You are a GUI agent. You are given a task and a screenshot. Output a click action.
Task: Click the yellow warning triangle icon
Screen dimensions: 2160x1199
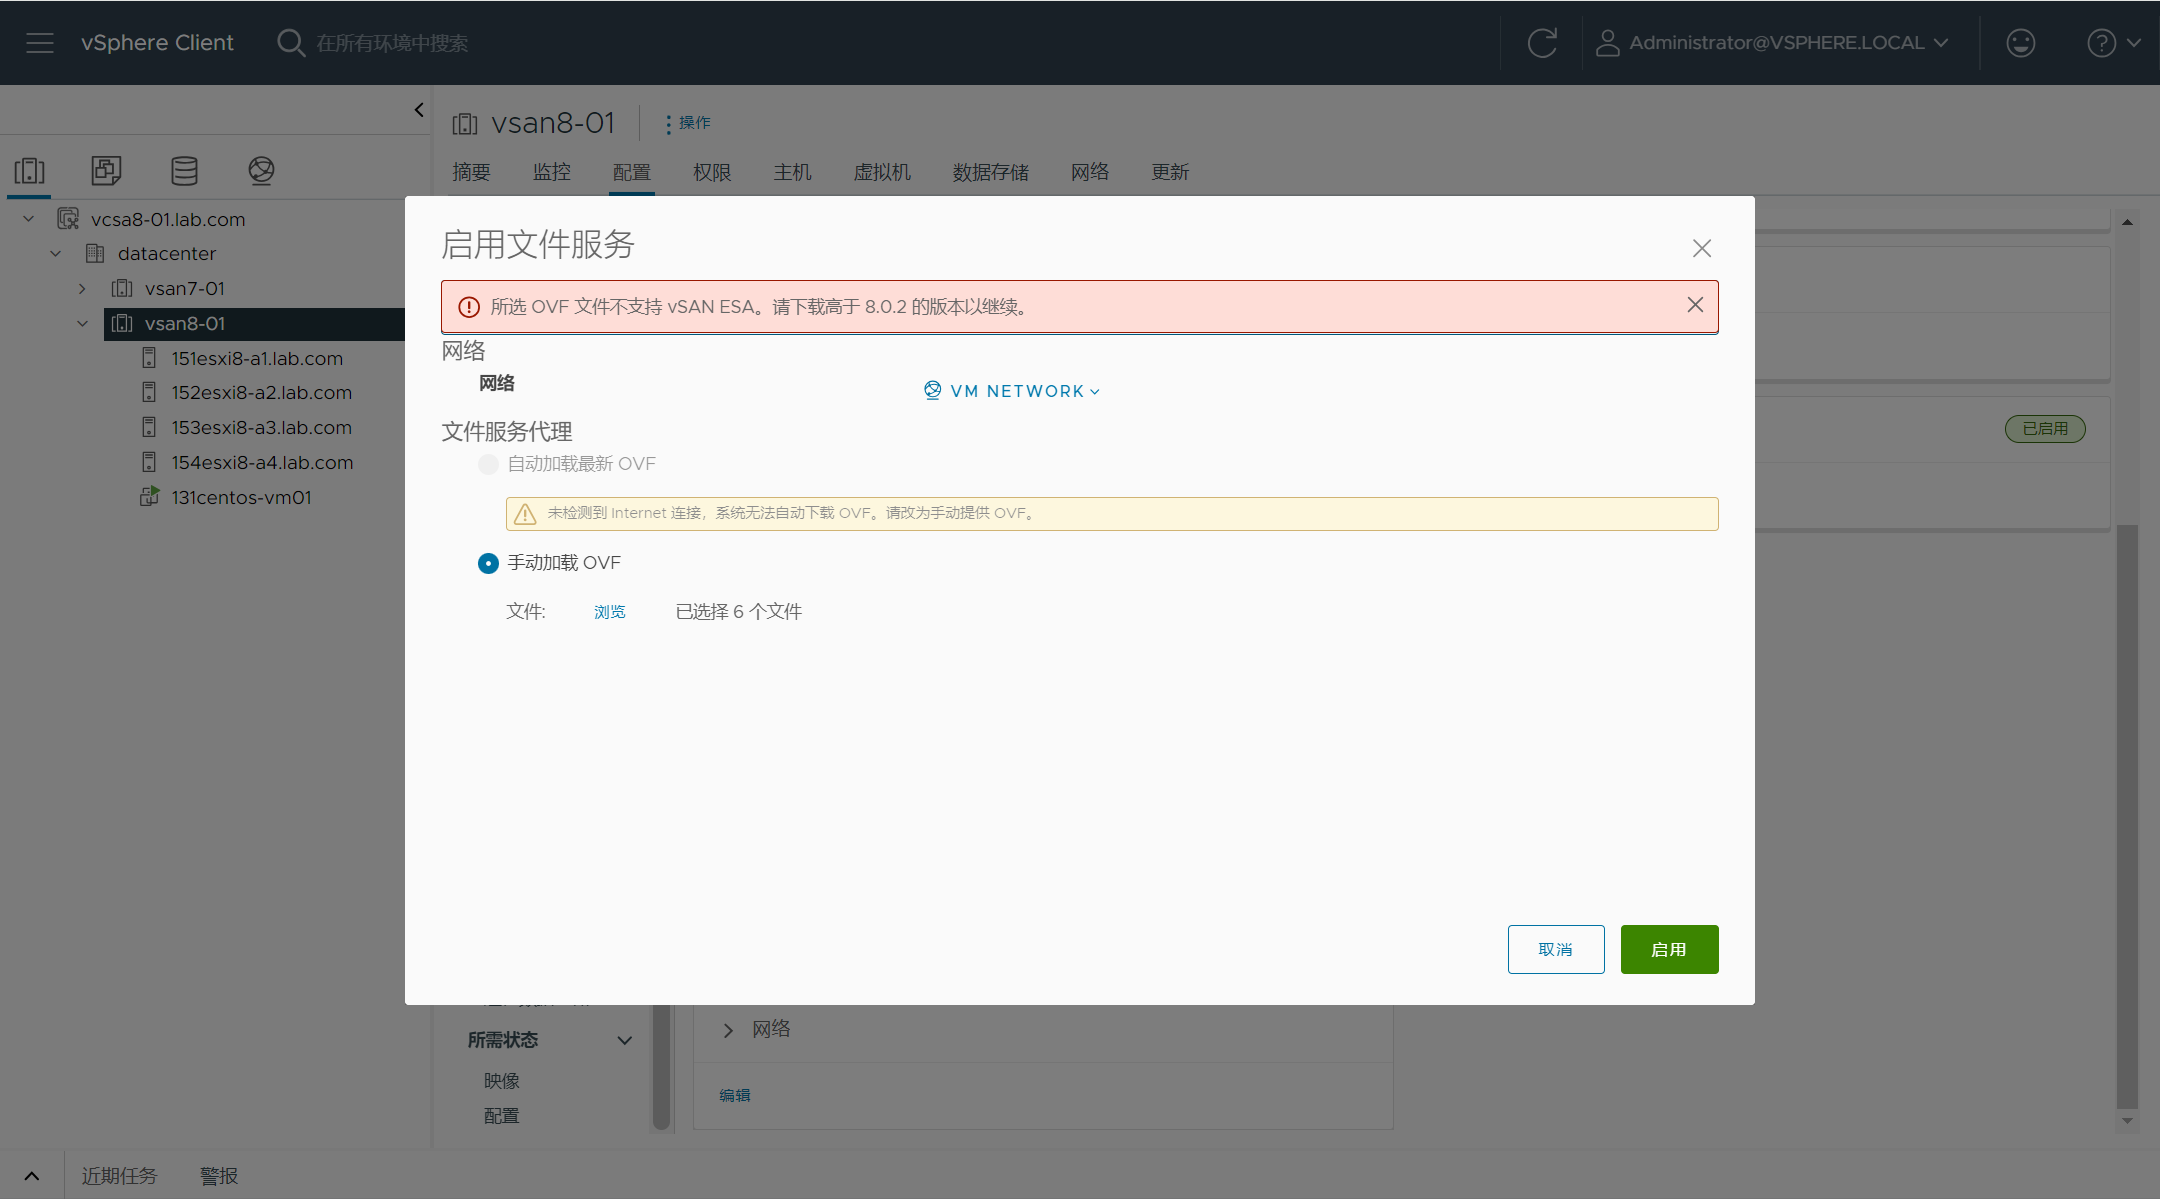[x=525, y=514]
